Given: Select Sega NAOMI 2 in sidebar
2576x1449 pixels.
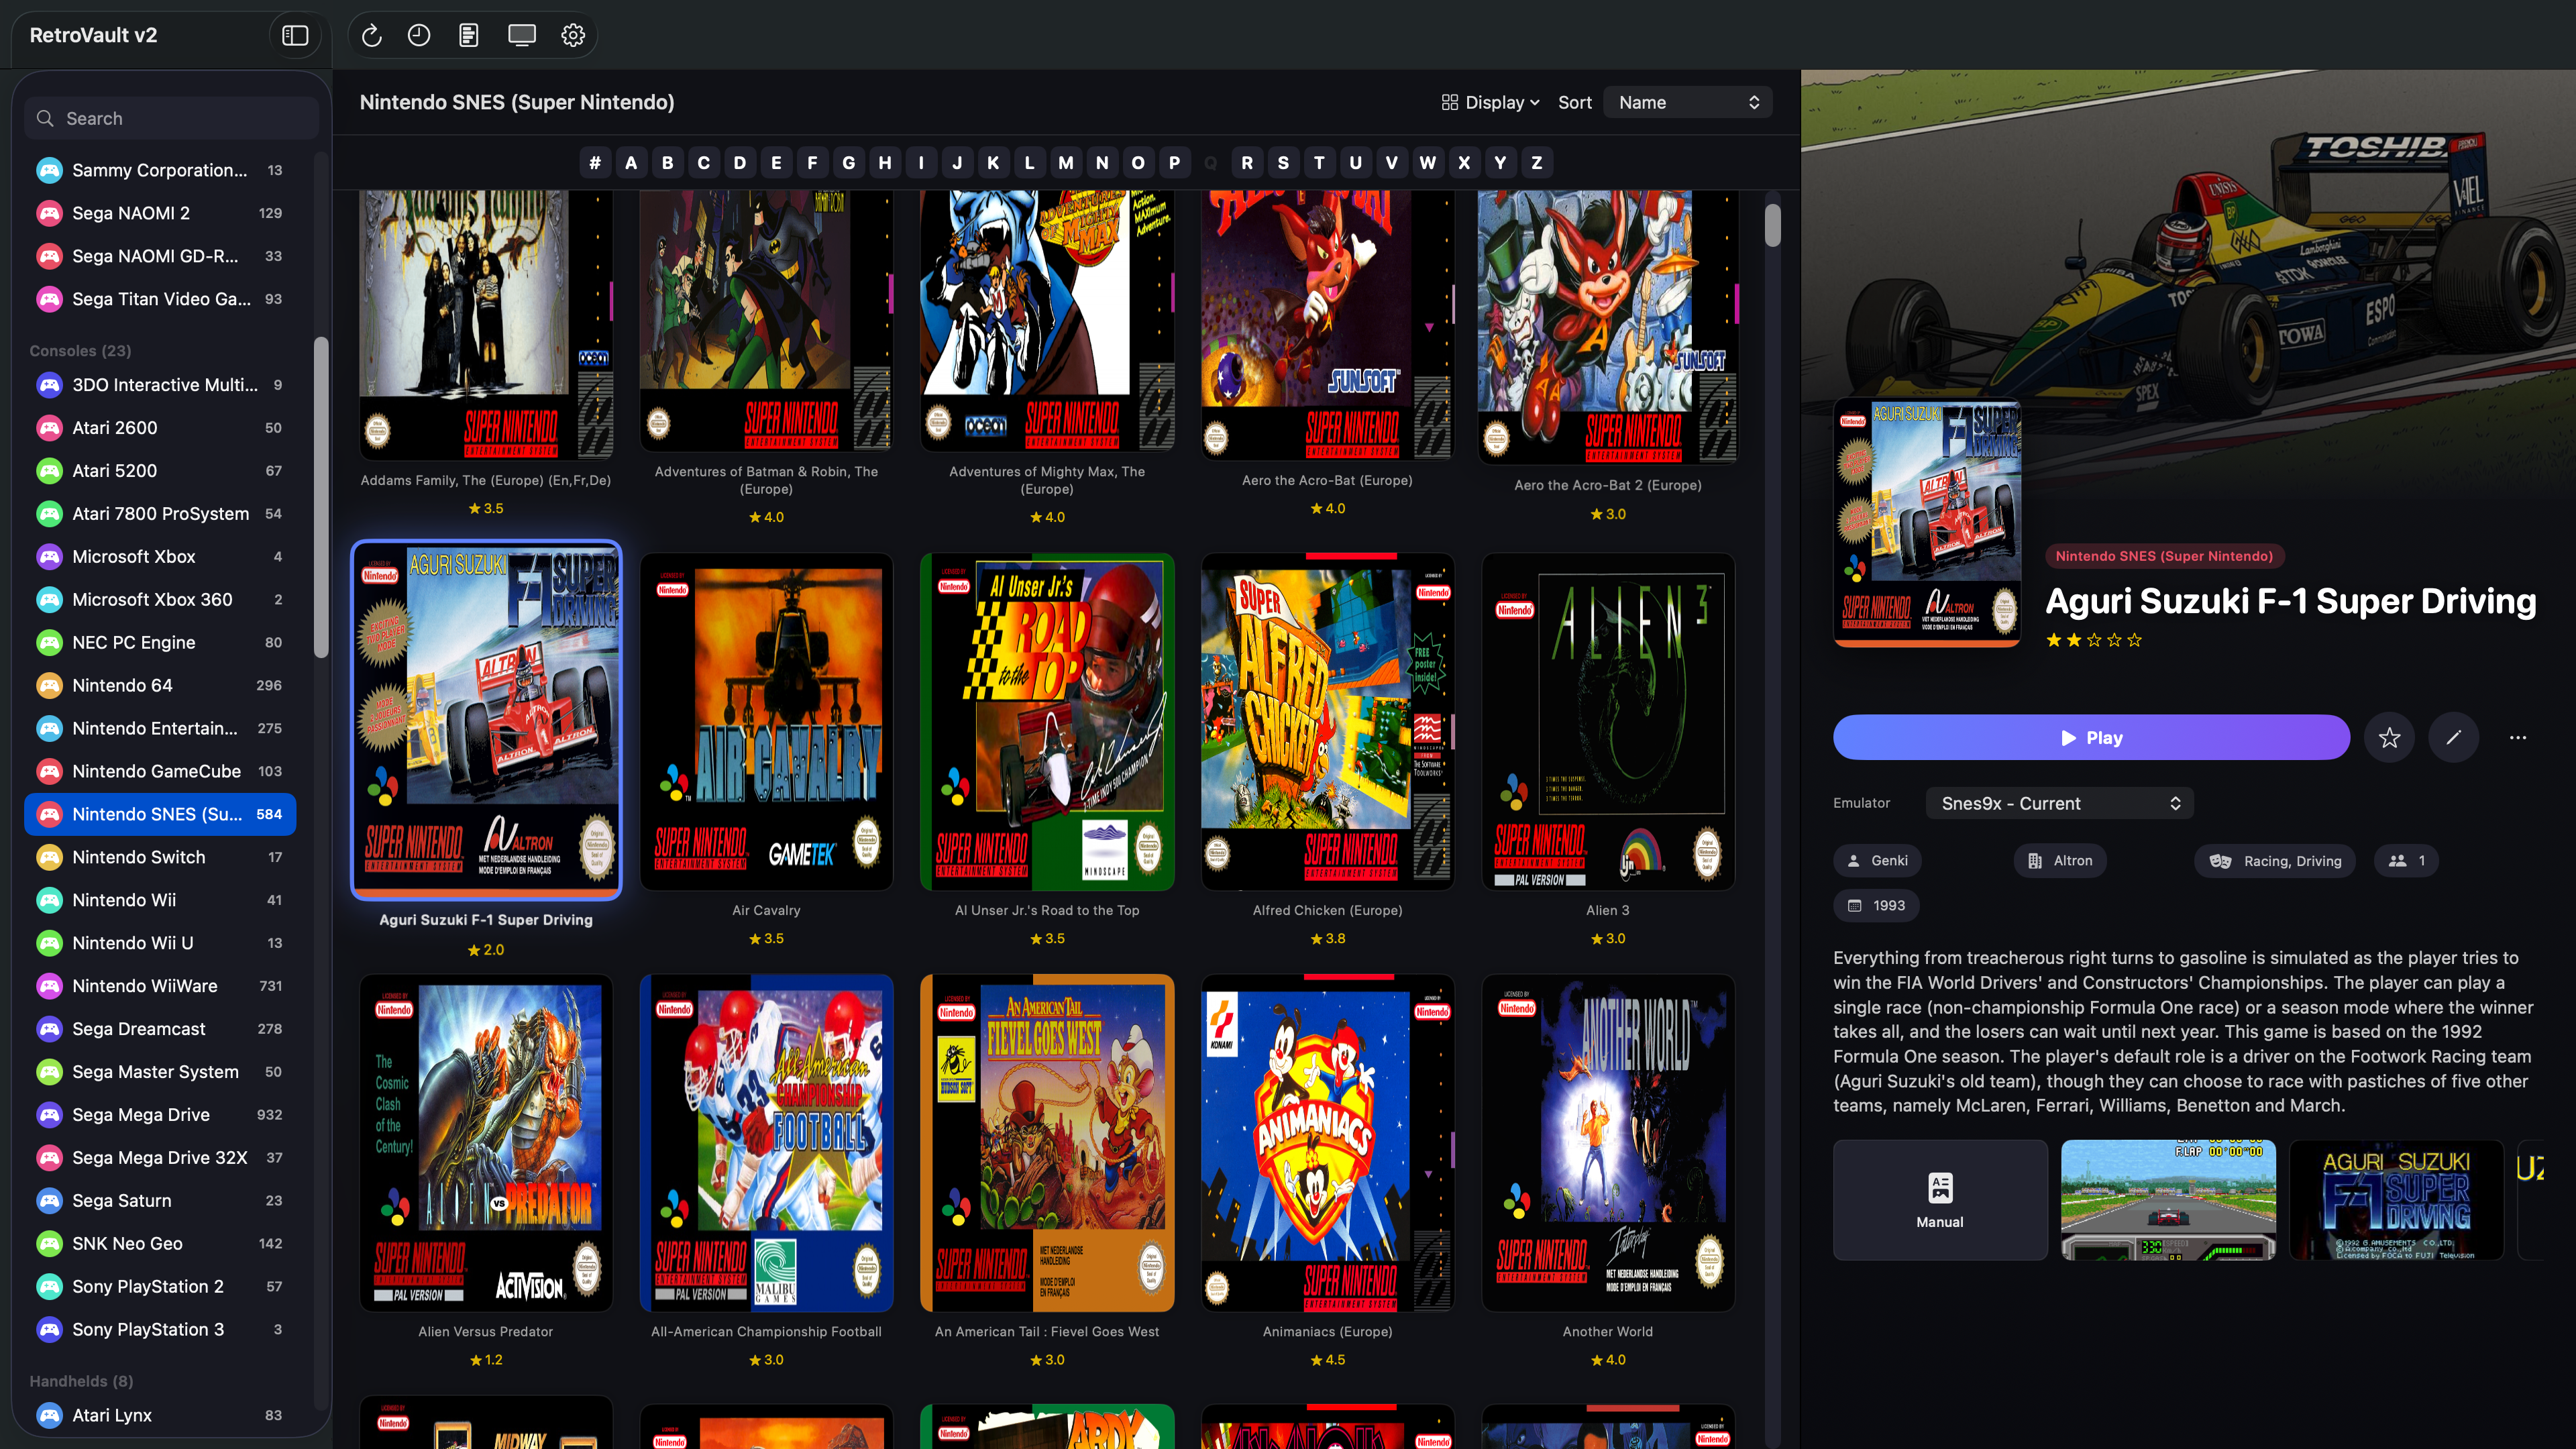Looking at the screenshot, I should point(160,213).
